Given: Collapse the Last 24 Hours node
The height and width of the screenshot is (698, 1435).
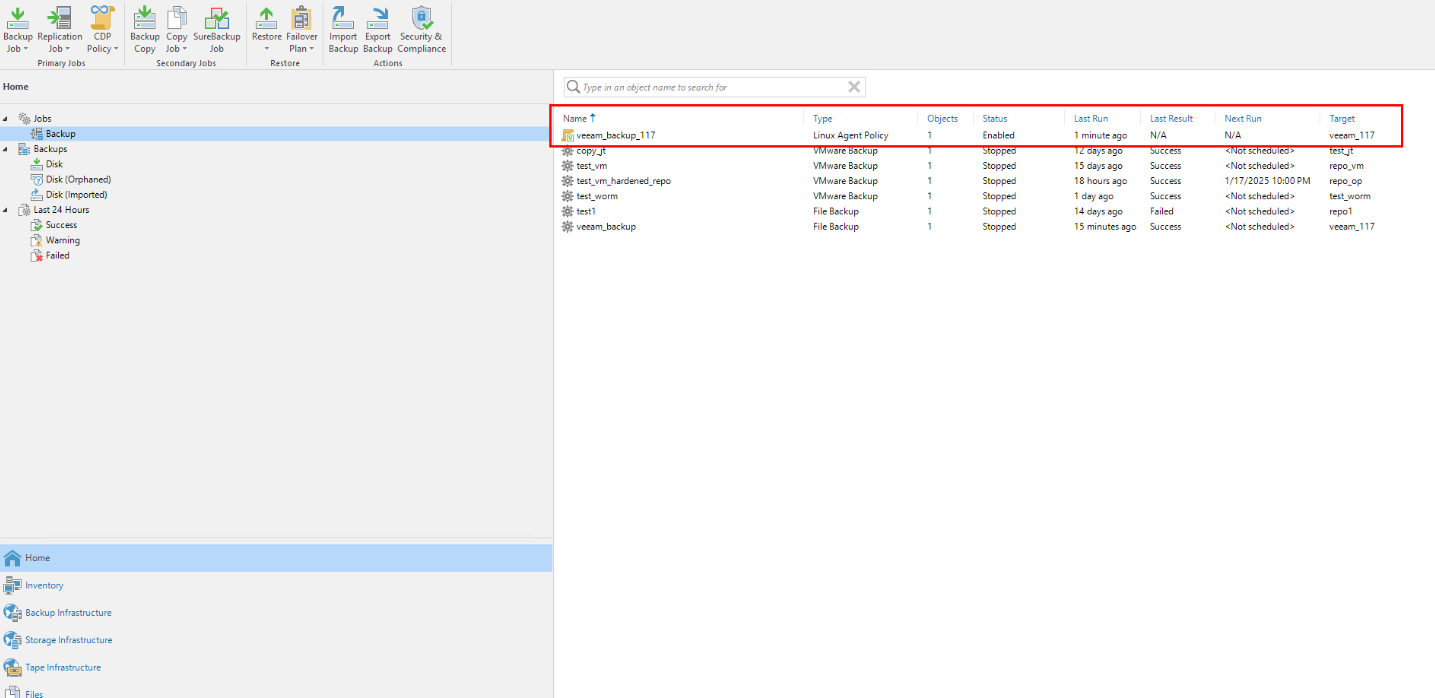Looking at the screenshot, I should [6, 210].
